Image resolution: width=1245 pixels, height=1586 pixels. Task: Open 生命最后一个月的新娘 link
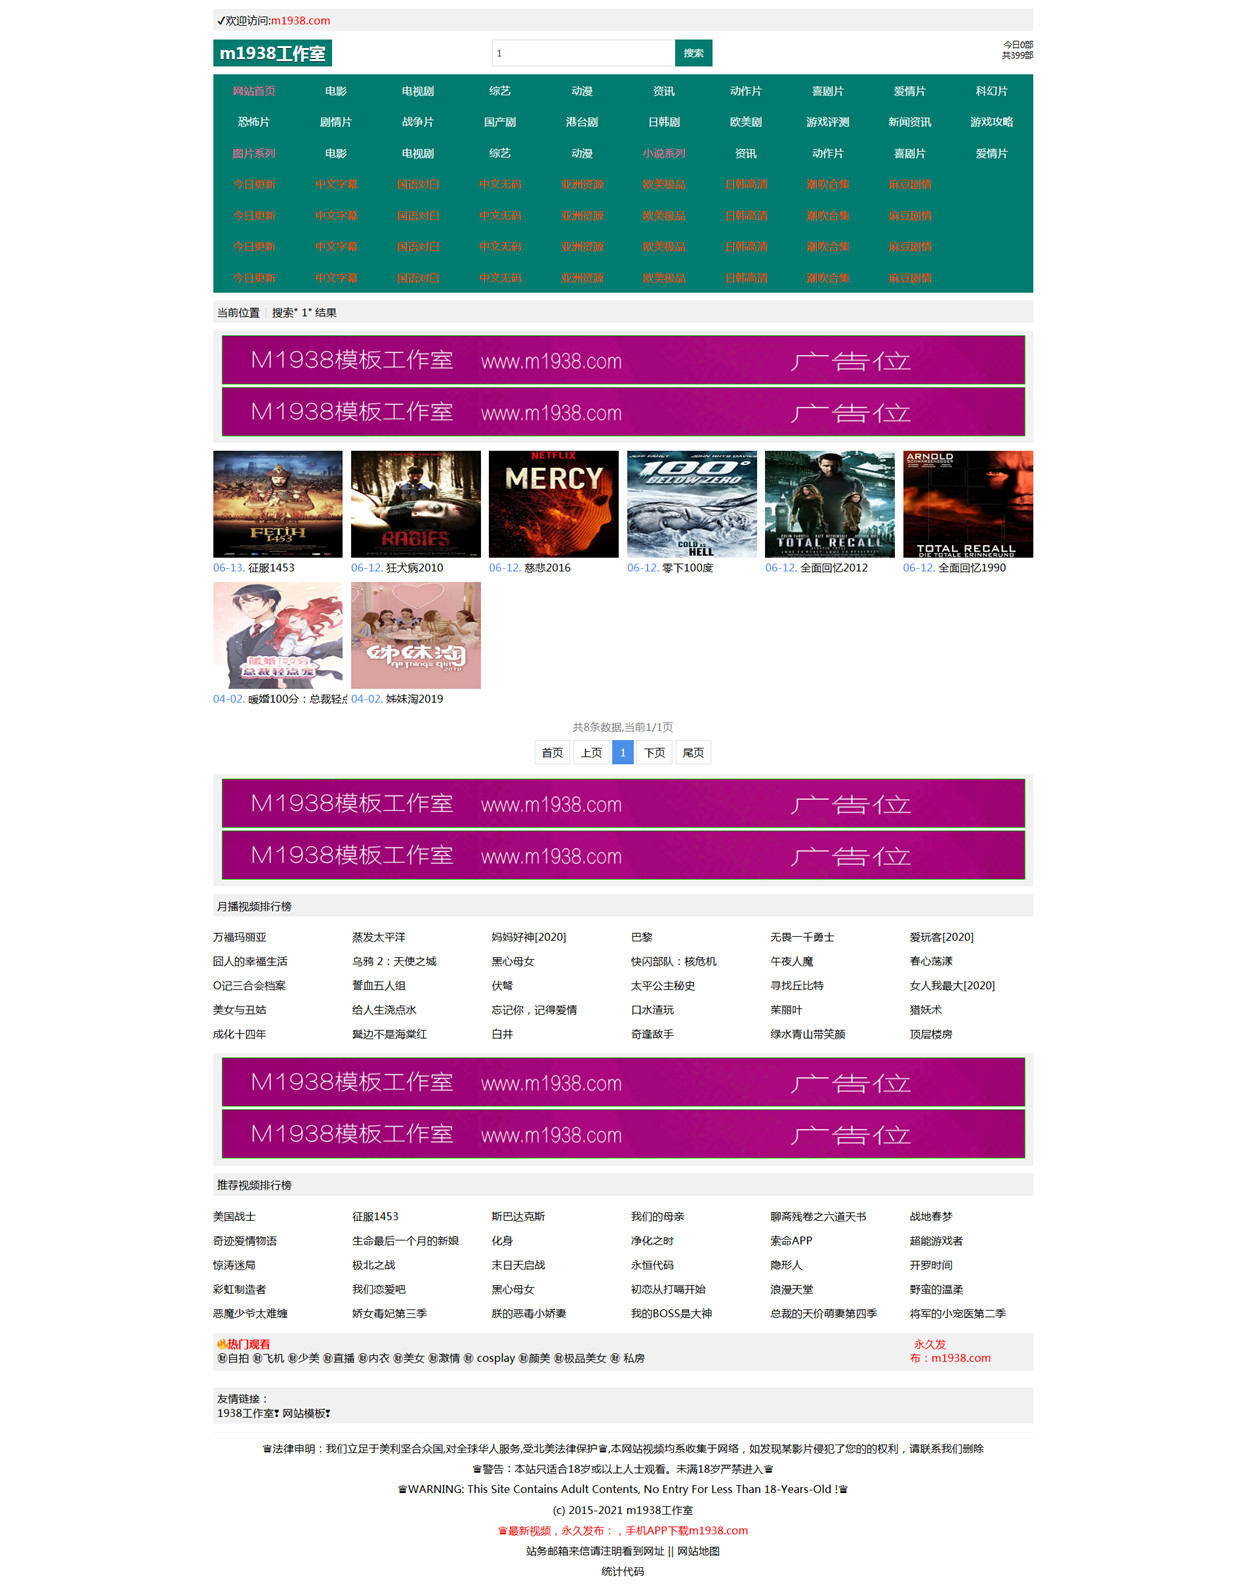(x=405, y=1241)
